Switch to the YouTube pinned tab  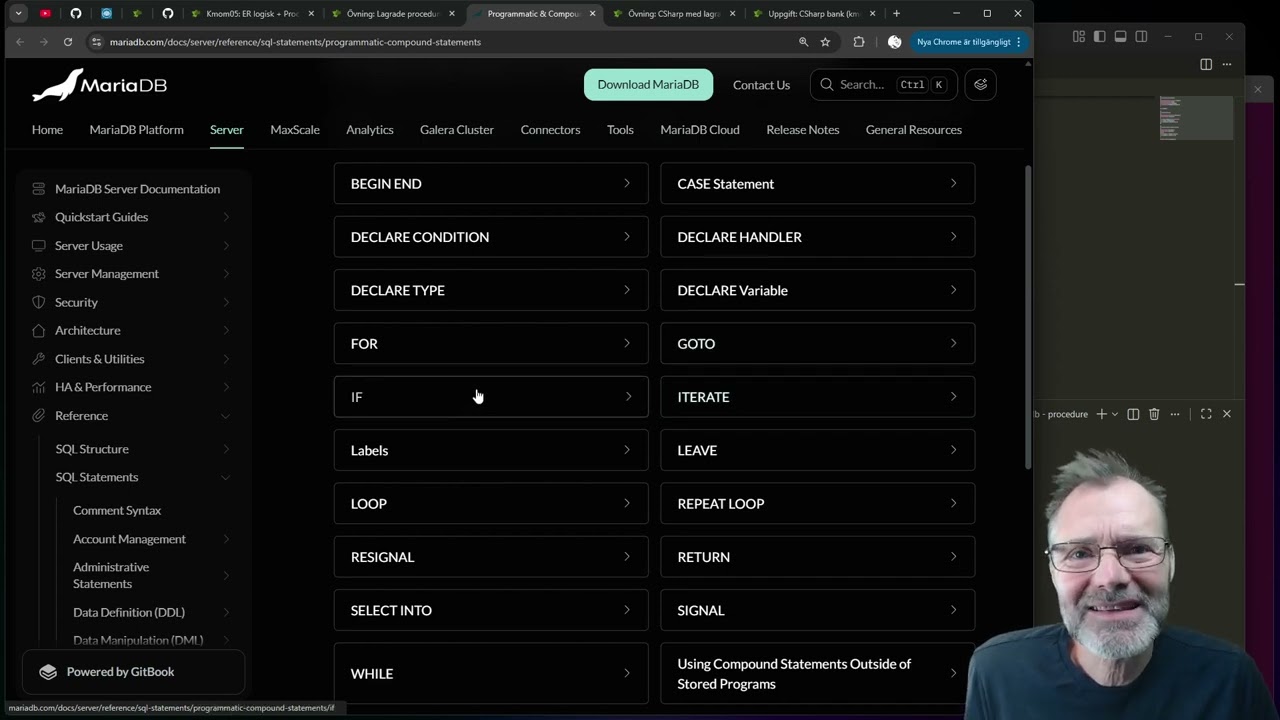[45, 14]
